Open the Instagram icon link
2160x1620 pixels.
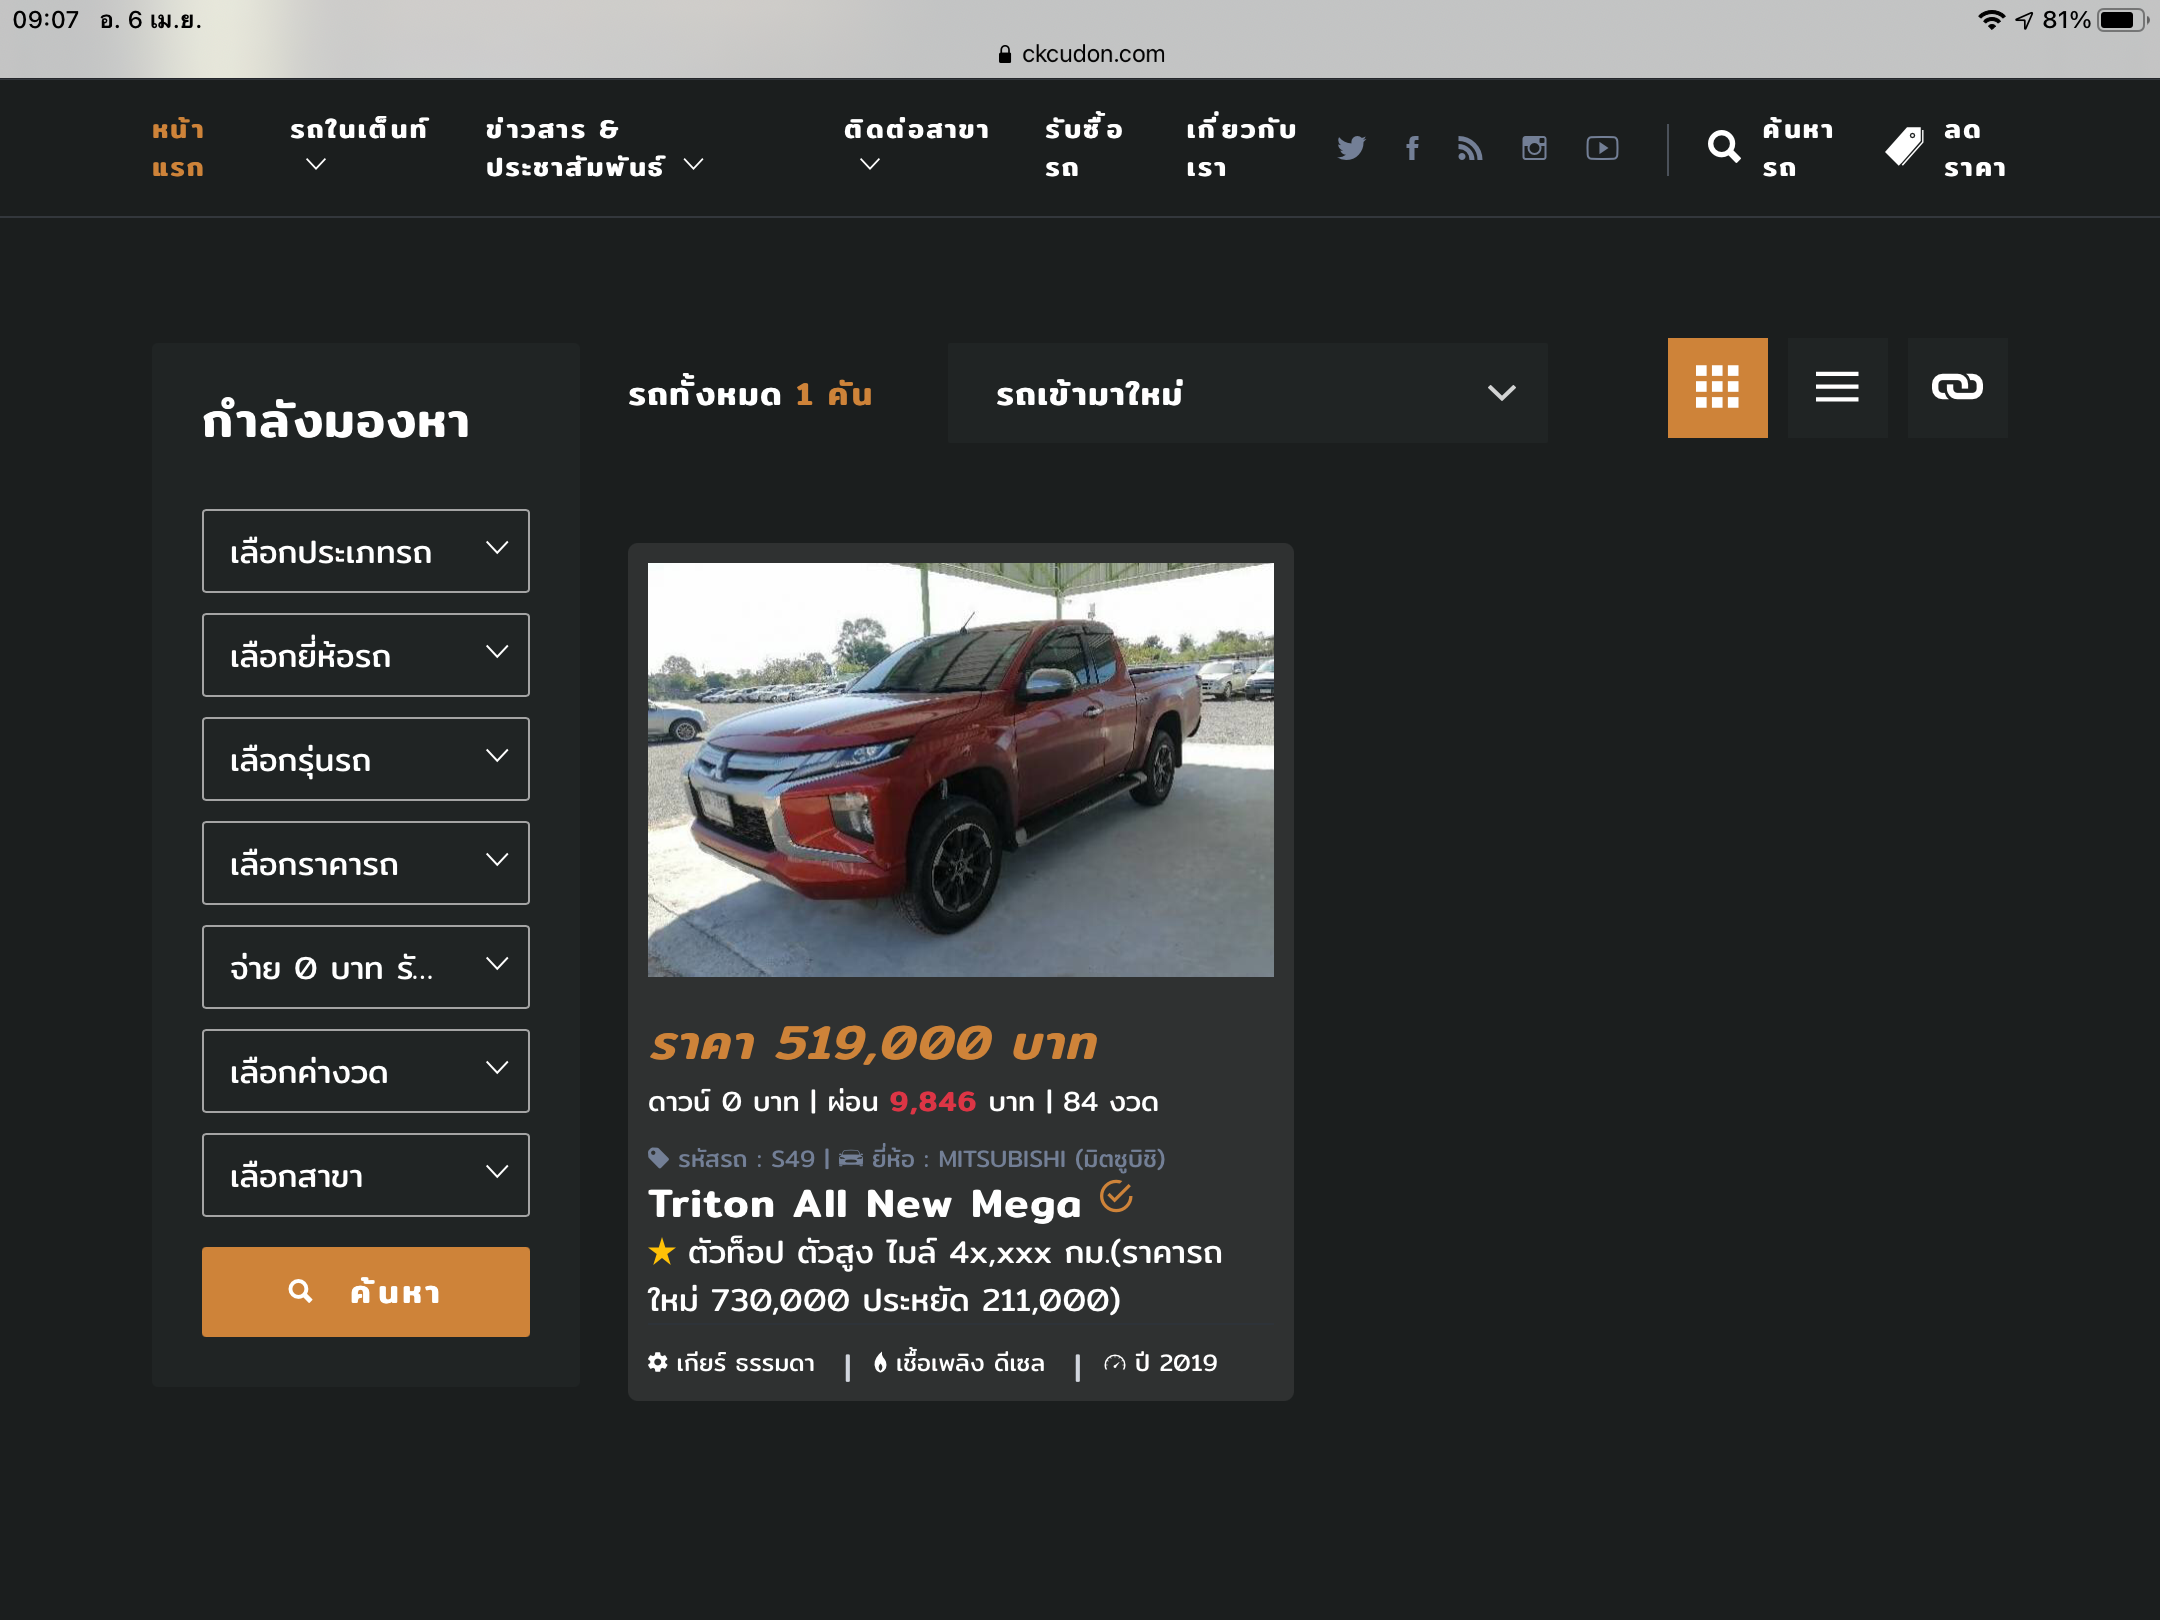(x=1534, y=148)
